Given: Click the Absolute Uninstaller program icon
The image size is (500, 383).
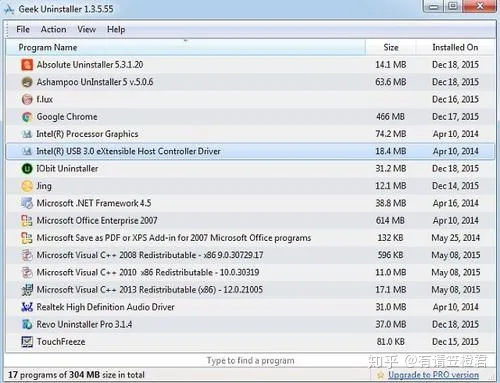Looking at the screenshot, I should tap(27, 65).
